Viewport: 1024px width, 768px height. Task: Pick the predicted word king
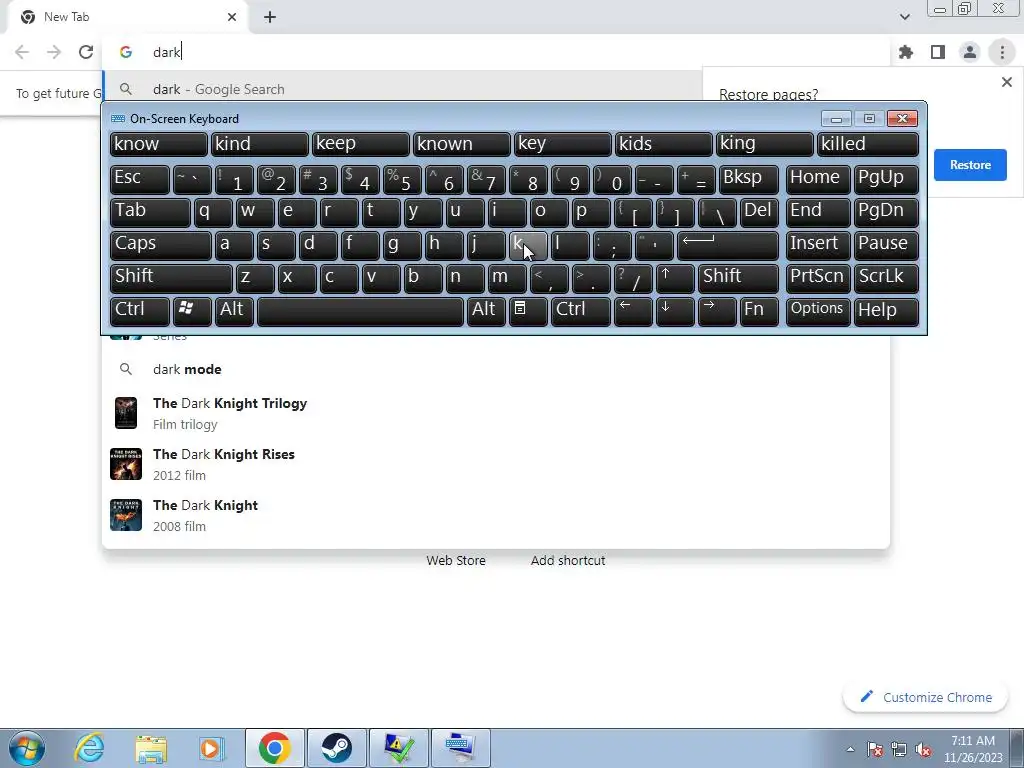(765, 144)
